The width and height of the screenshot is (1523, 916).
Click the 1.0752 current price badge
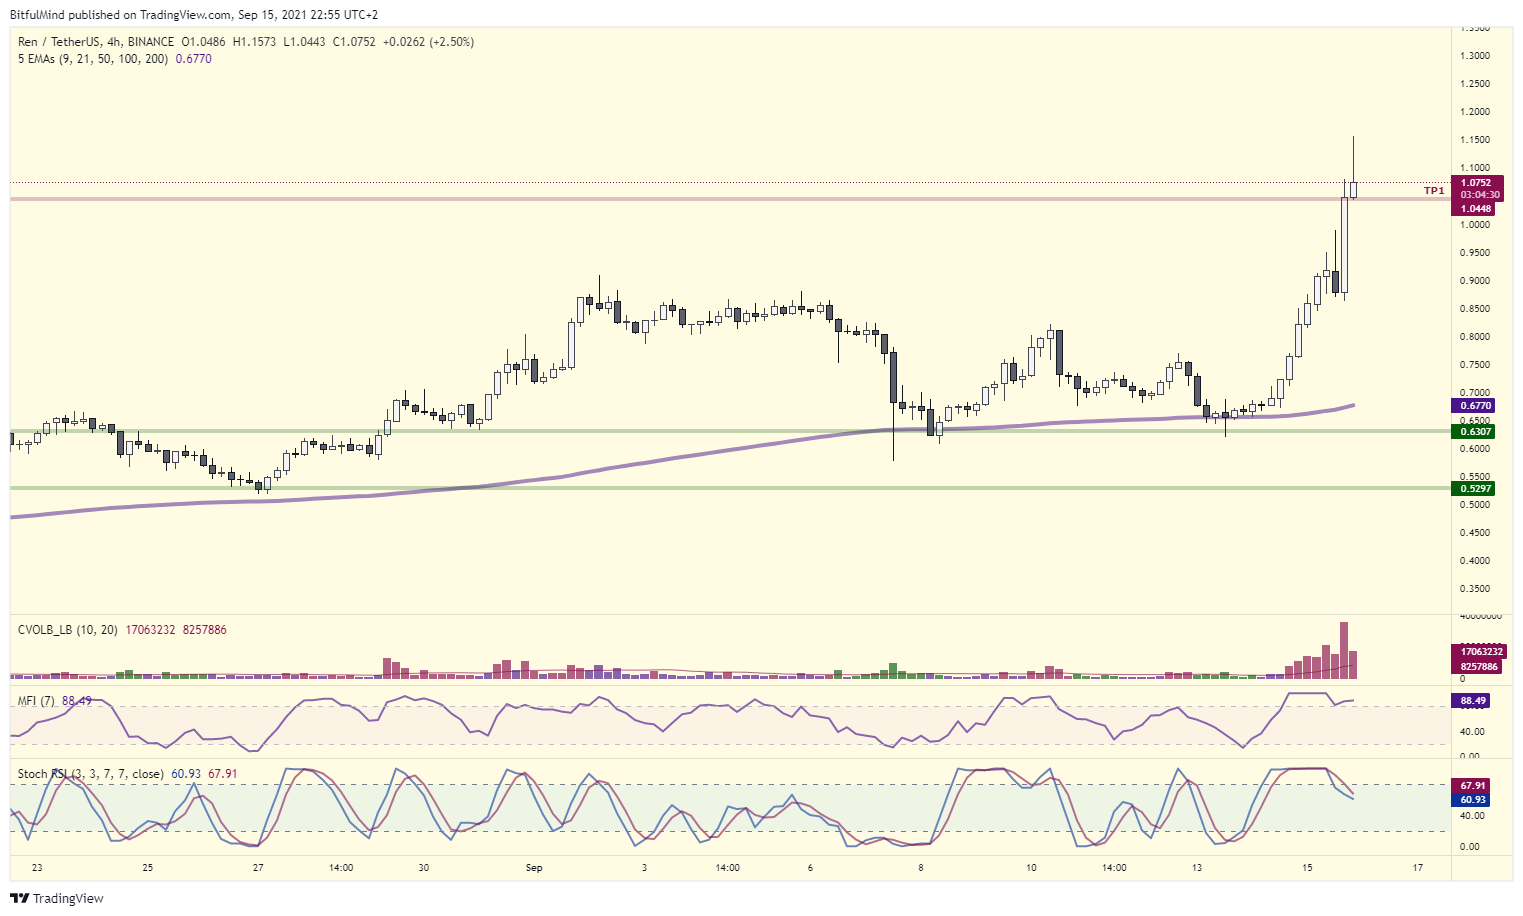(1476, 183)
